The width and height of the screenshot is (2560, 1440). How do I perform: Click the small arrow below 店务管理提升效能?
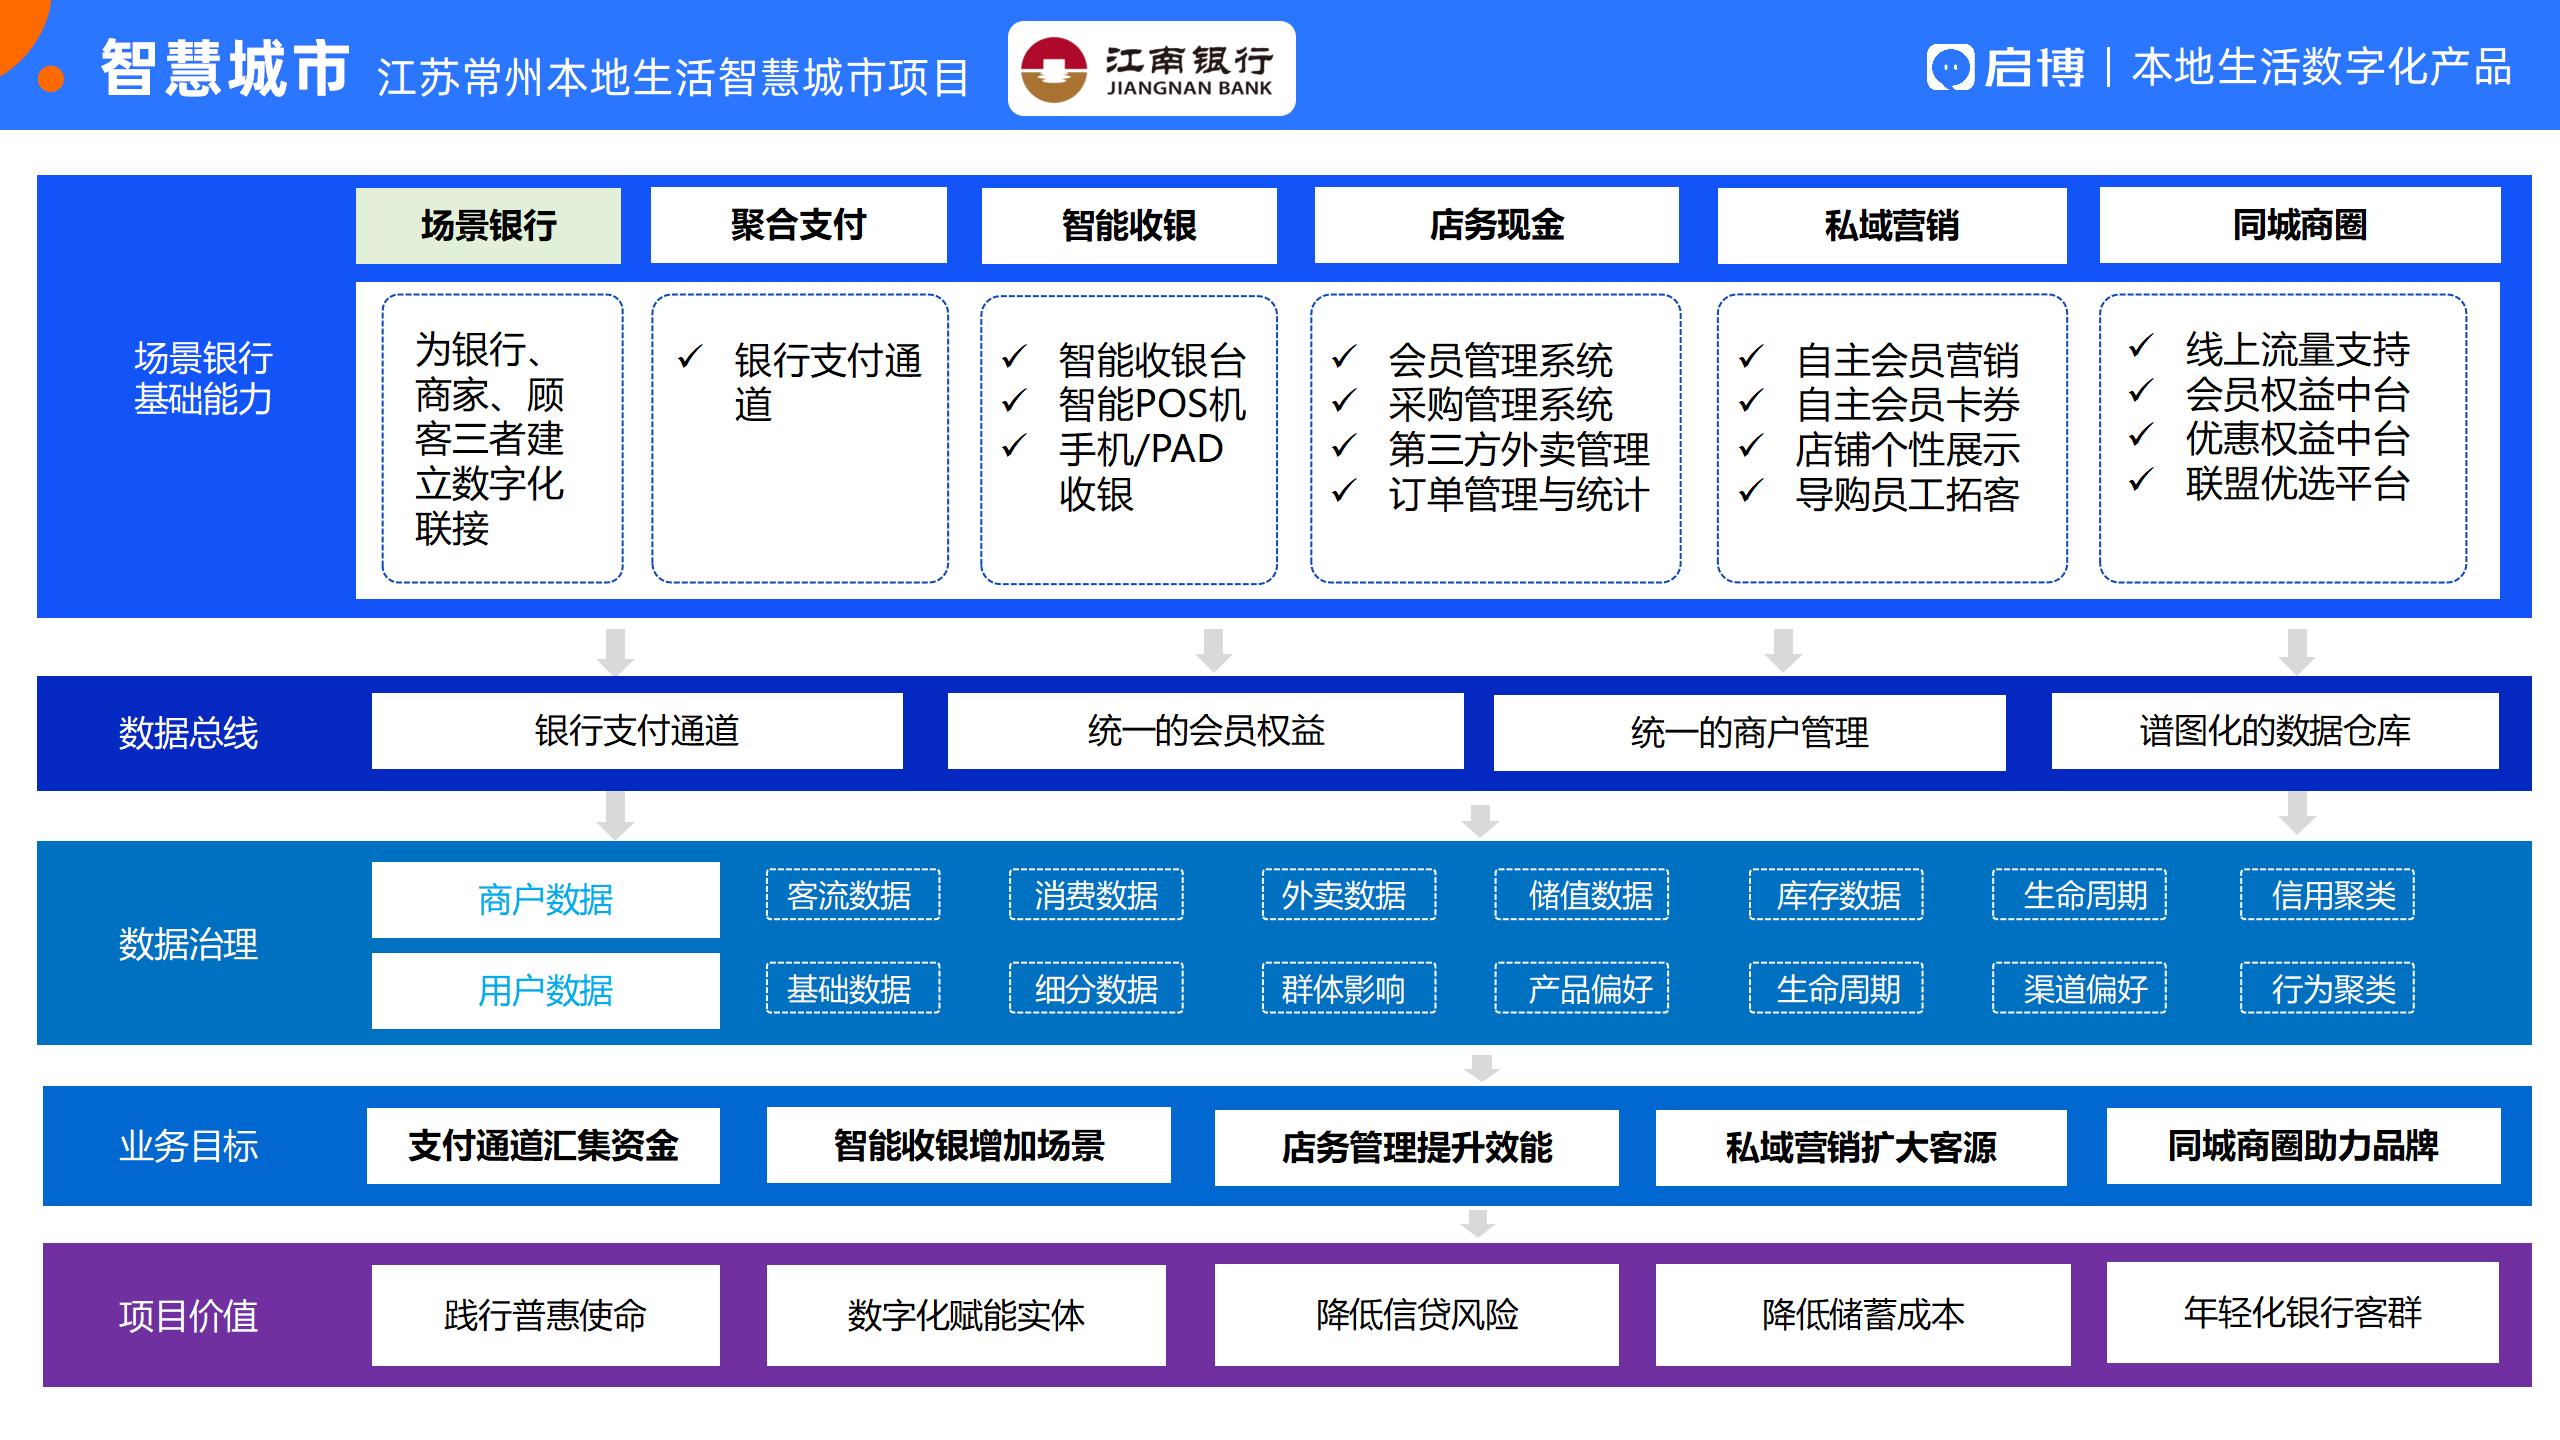(1478, 1223)
